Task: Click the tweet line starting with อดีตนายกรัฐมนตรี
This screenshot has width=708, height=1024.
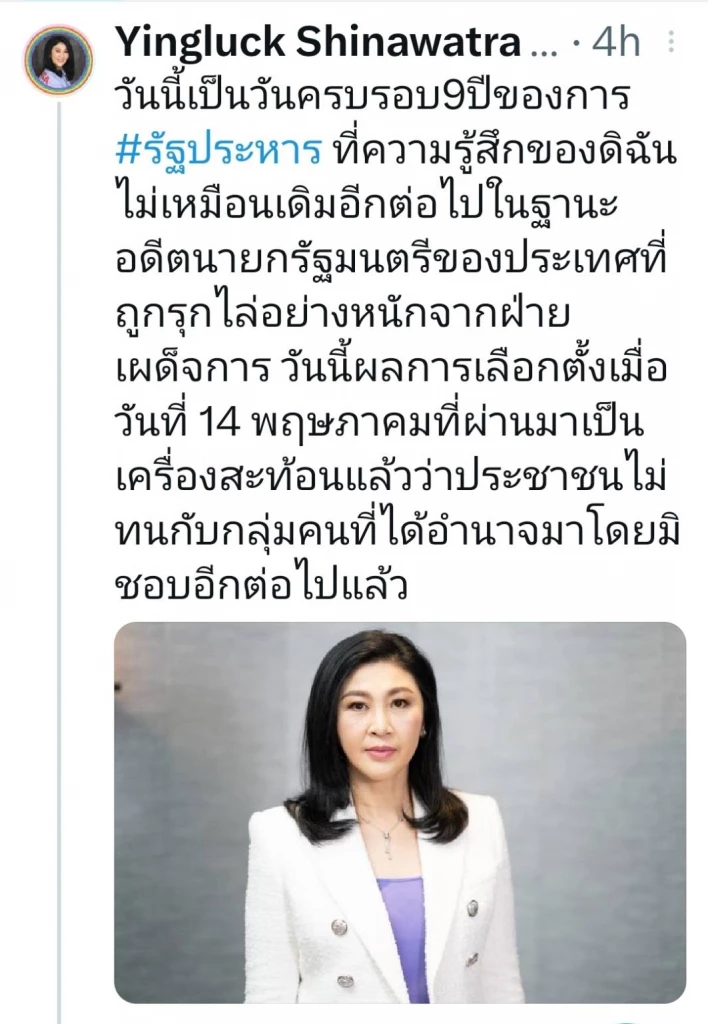Action: coord(391,260)
